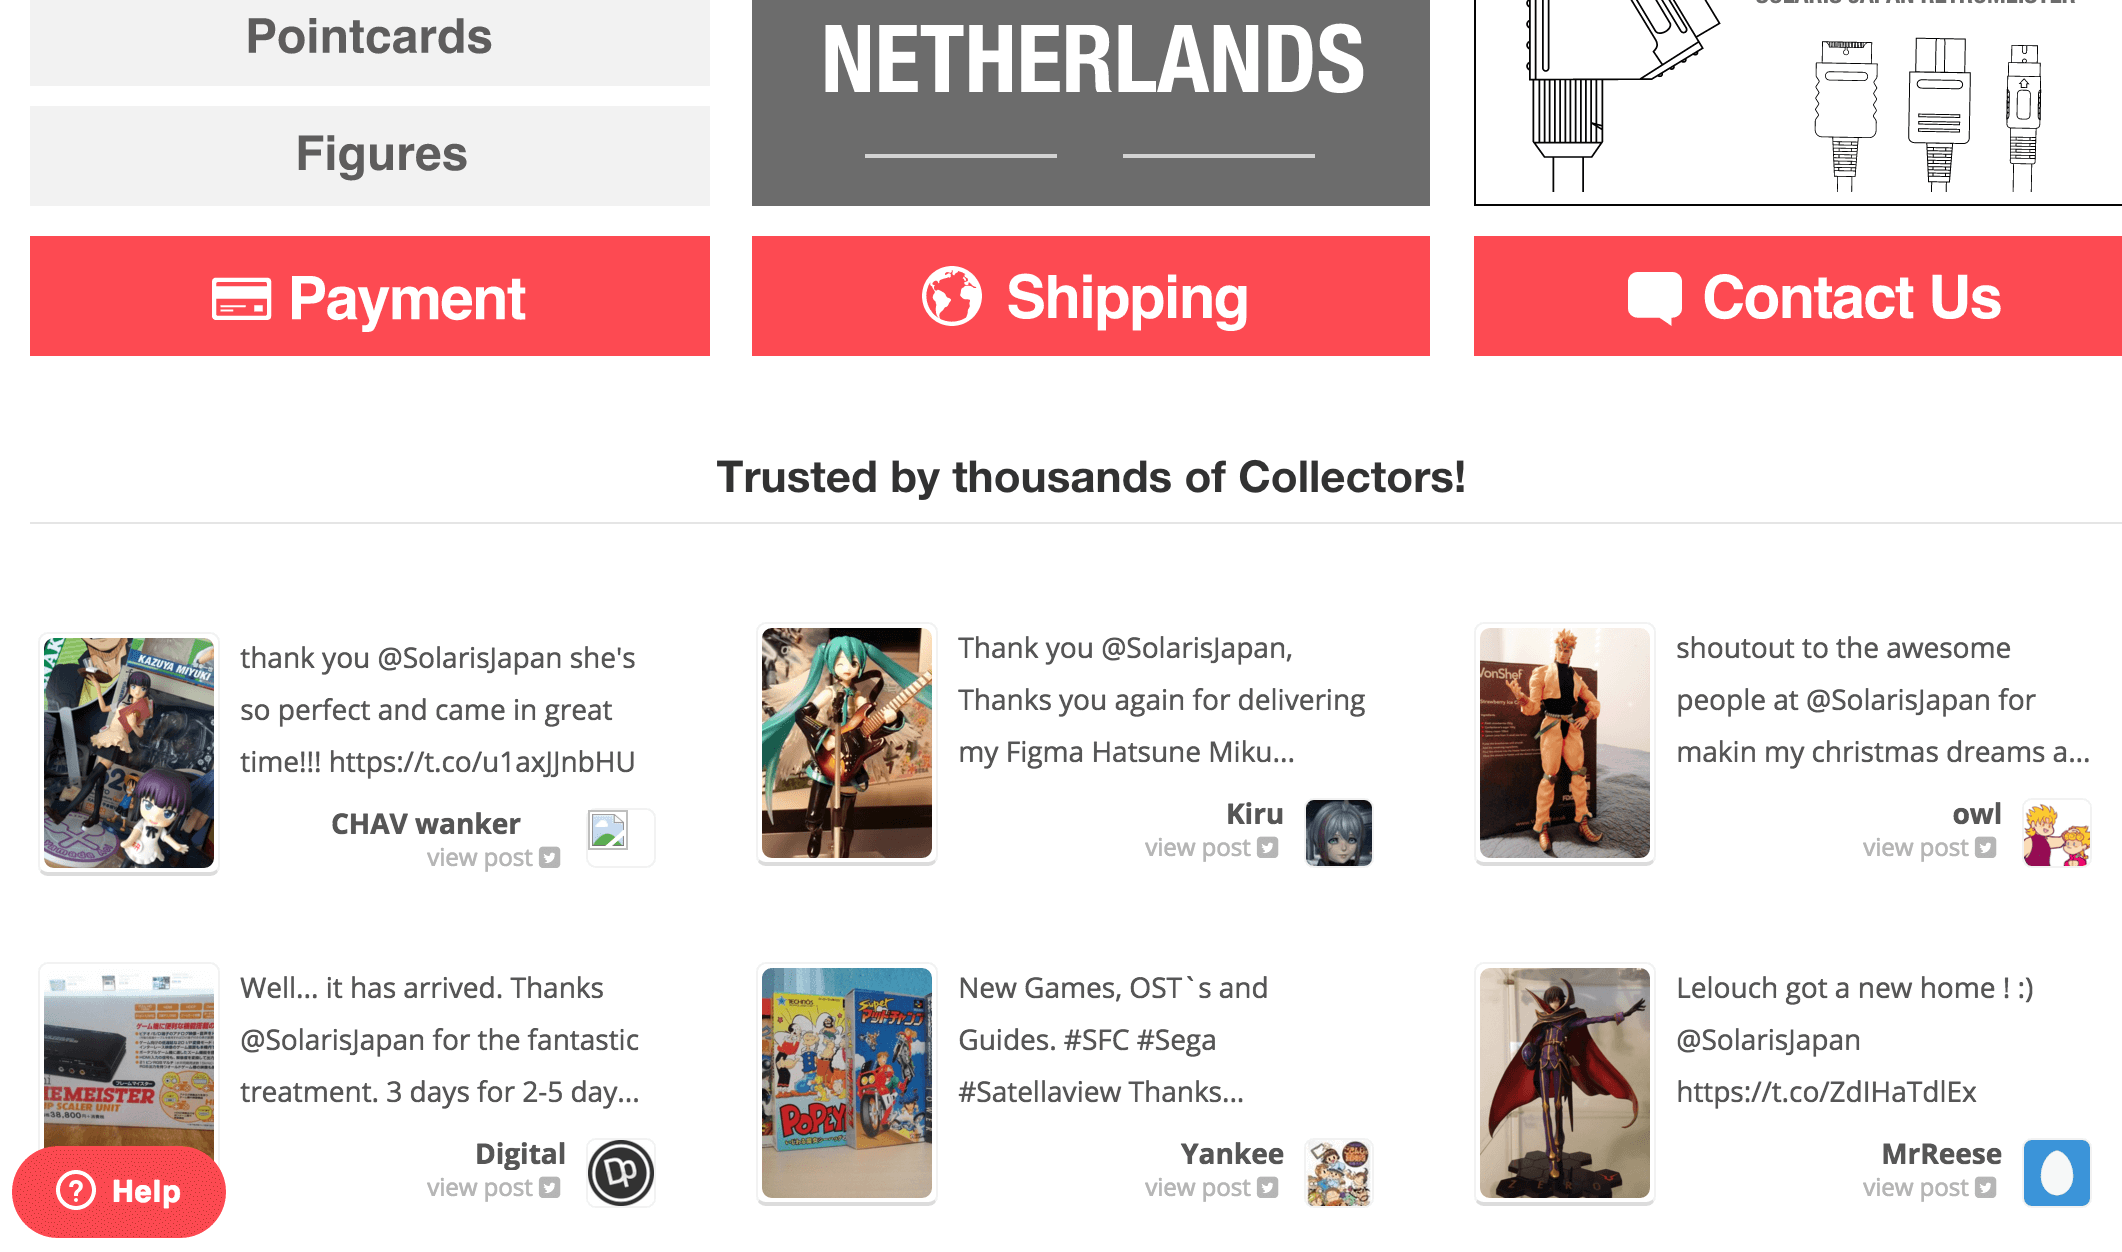Click owl's profile avatar icon

click(x=2057, y=832)
